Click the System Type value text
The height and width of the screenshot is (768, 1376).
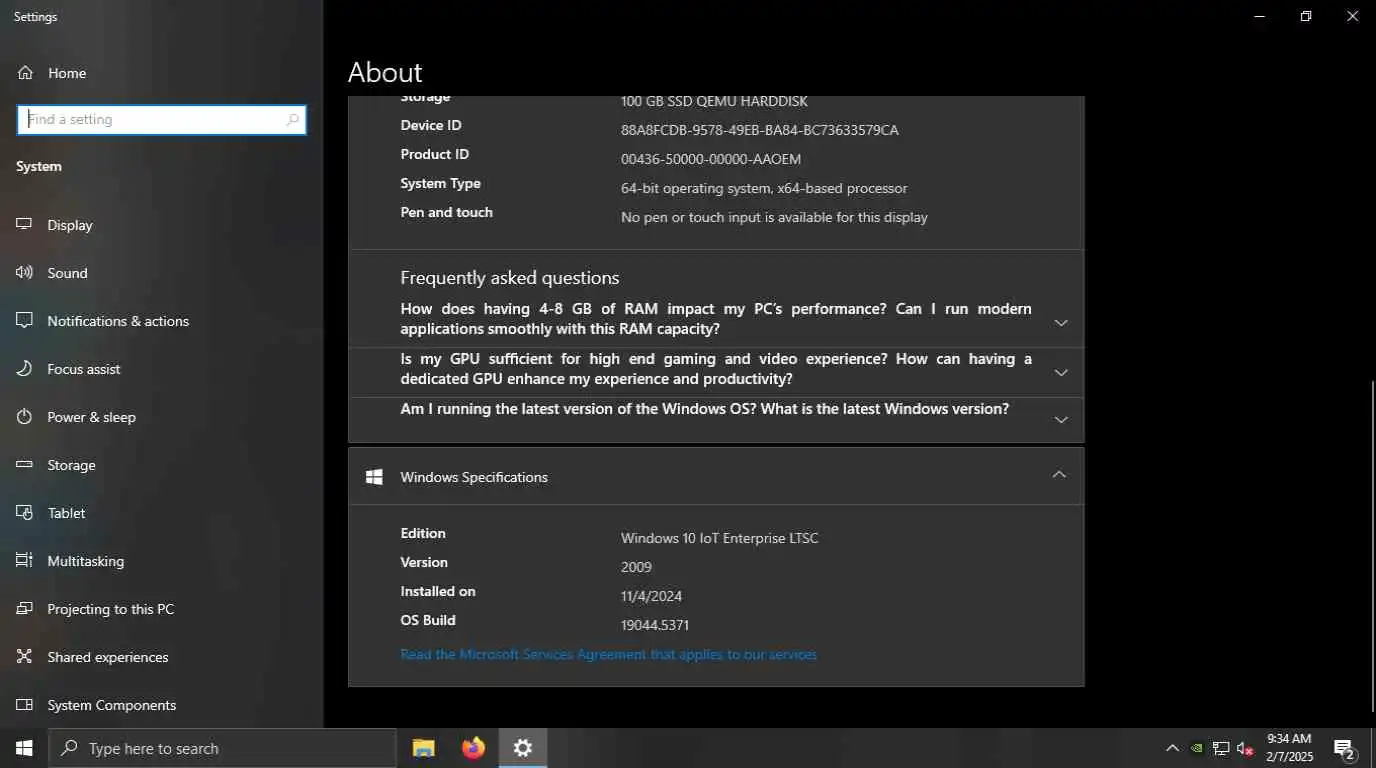764,188
